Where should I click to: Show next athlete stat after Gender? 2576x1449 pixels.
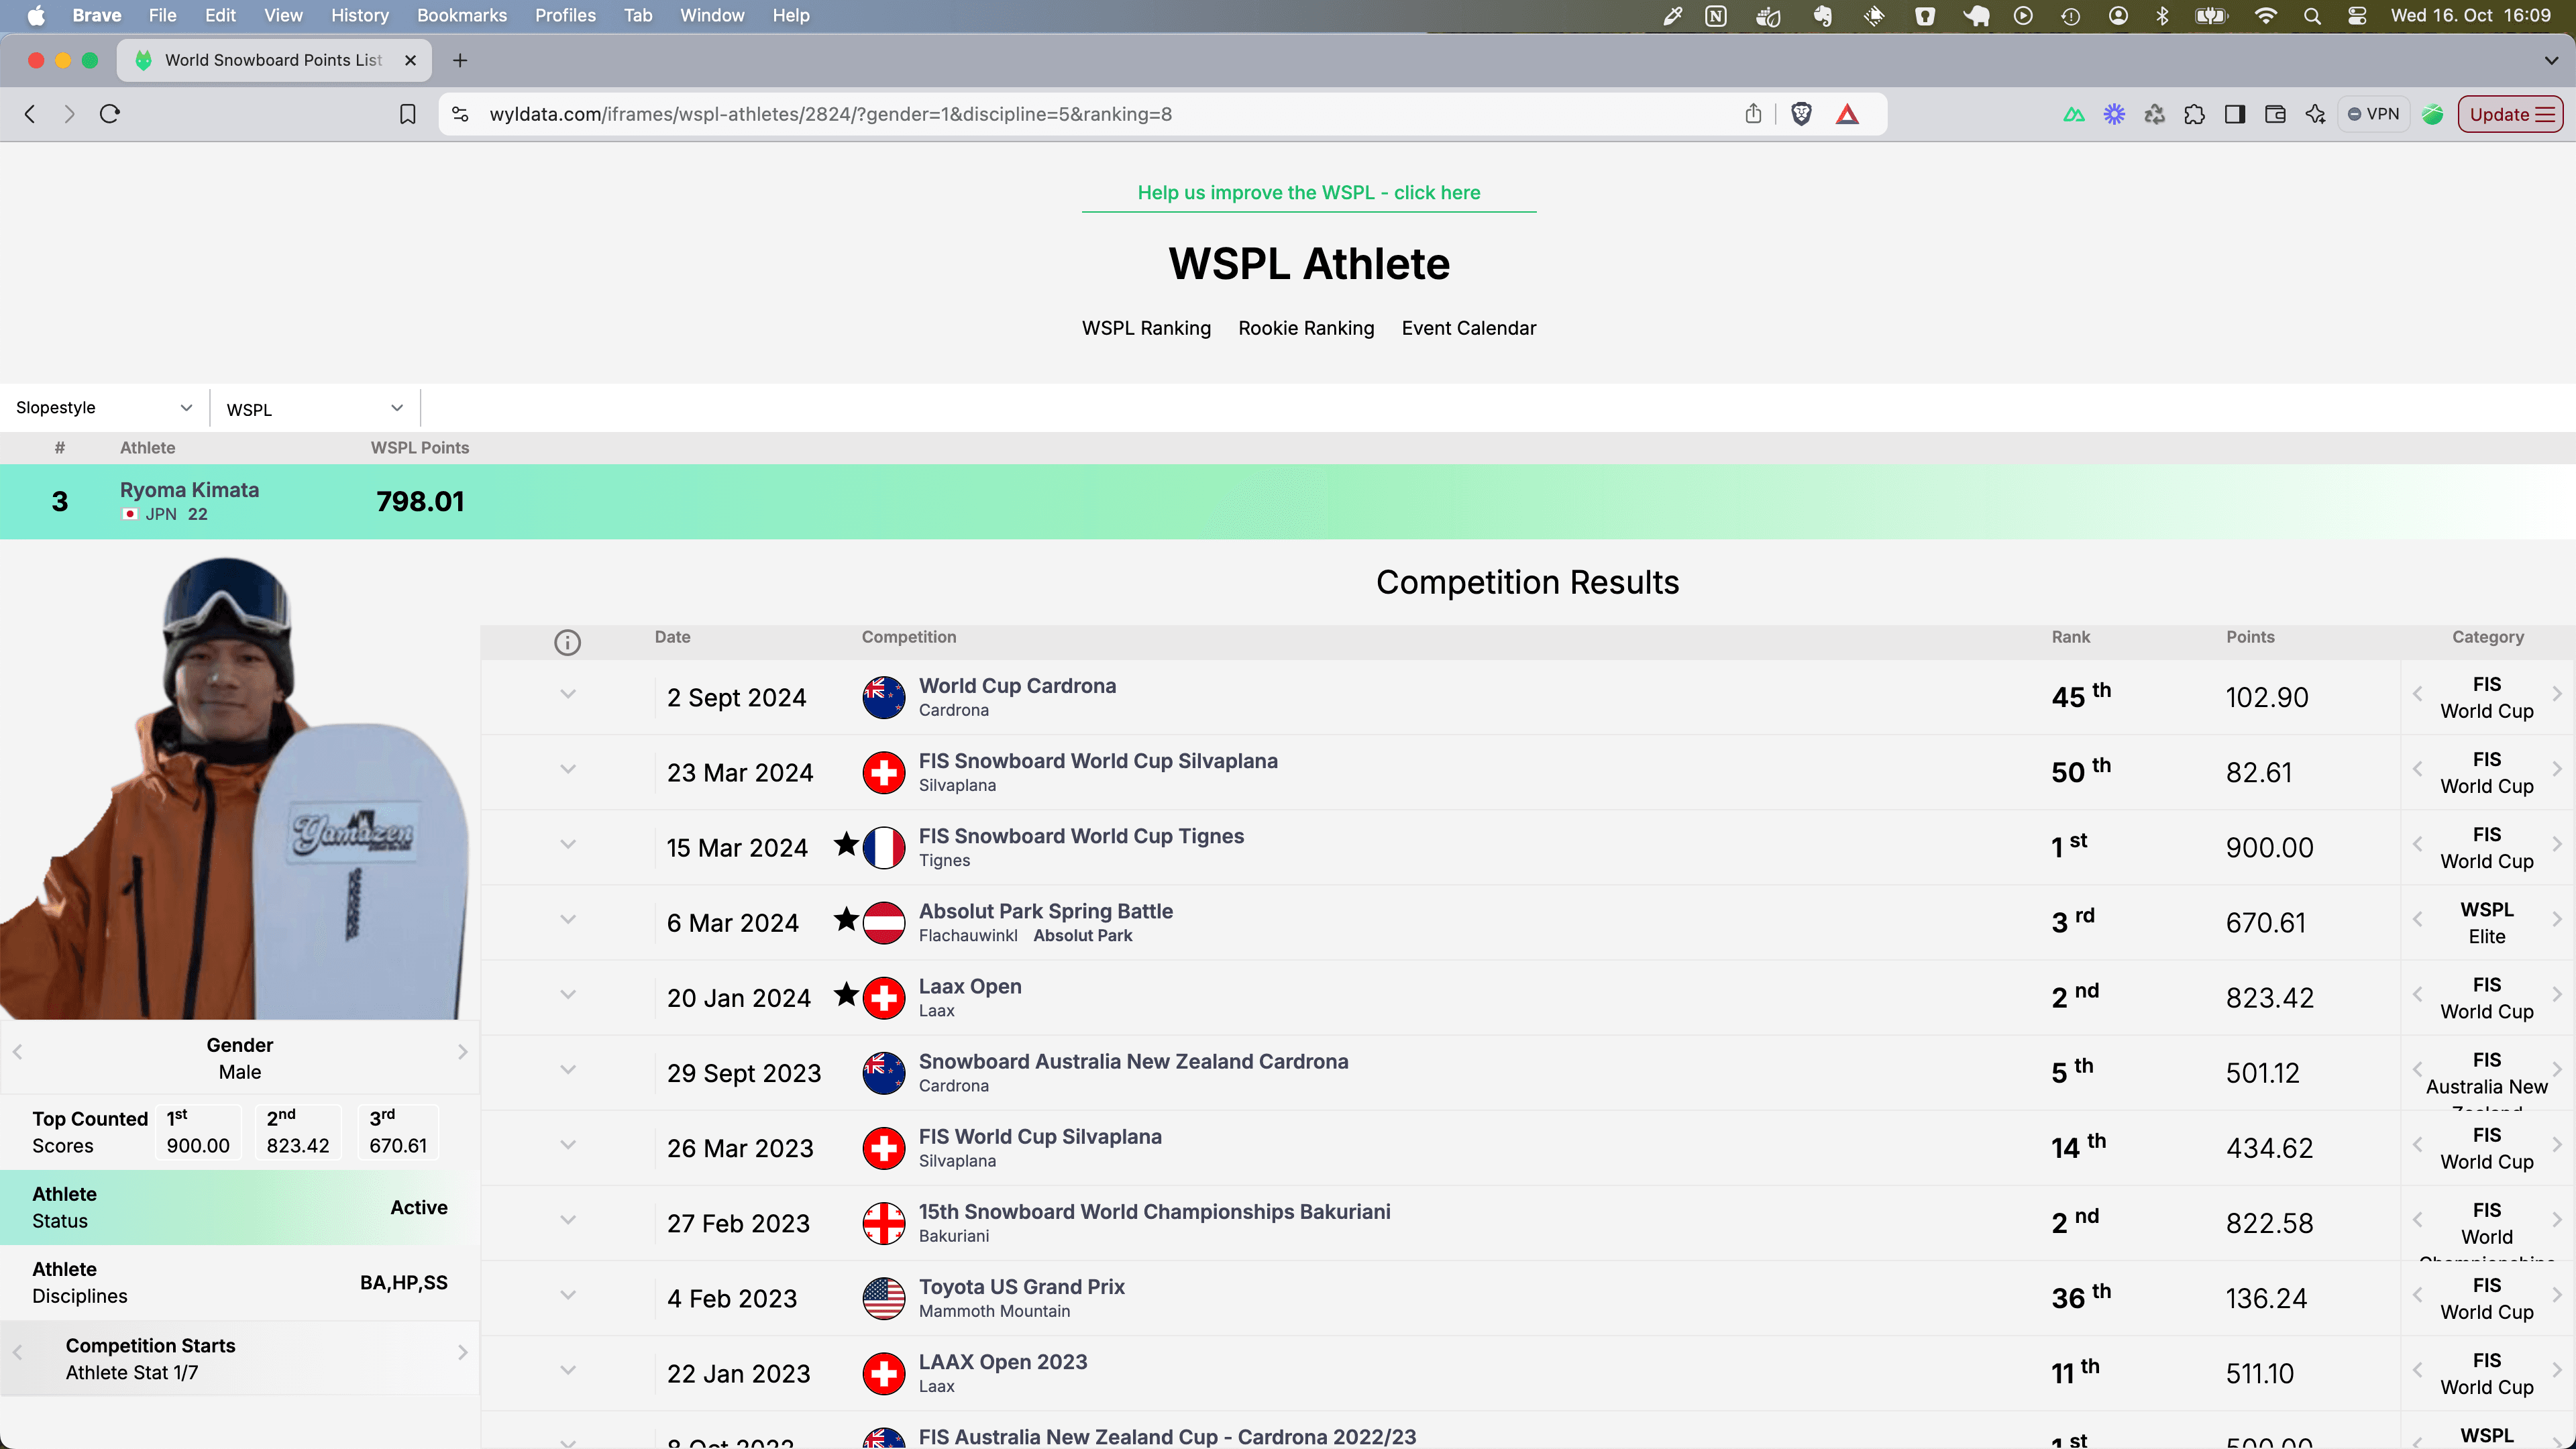click(x=462, y=1052)
